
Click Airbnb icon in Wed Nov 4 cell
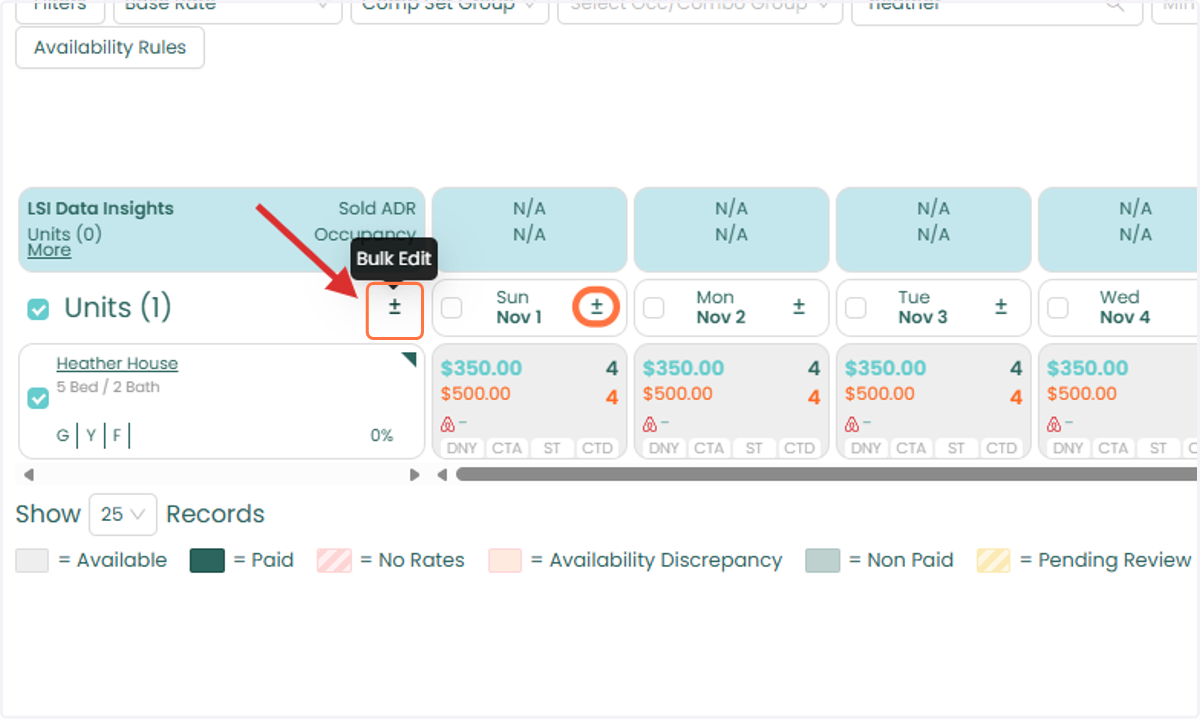[x=1055, y=423]
